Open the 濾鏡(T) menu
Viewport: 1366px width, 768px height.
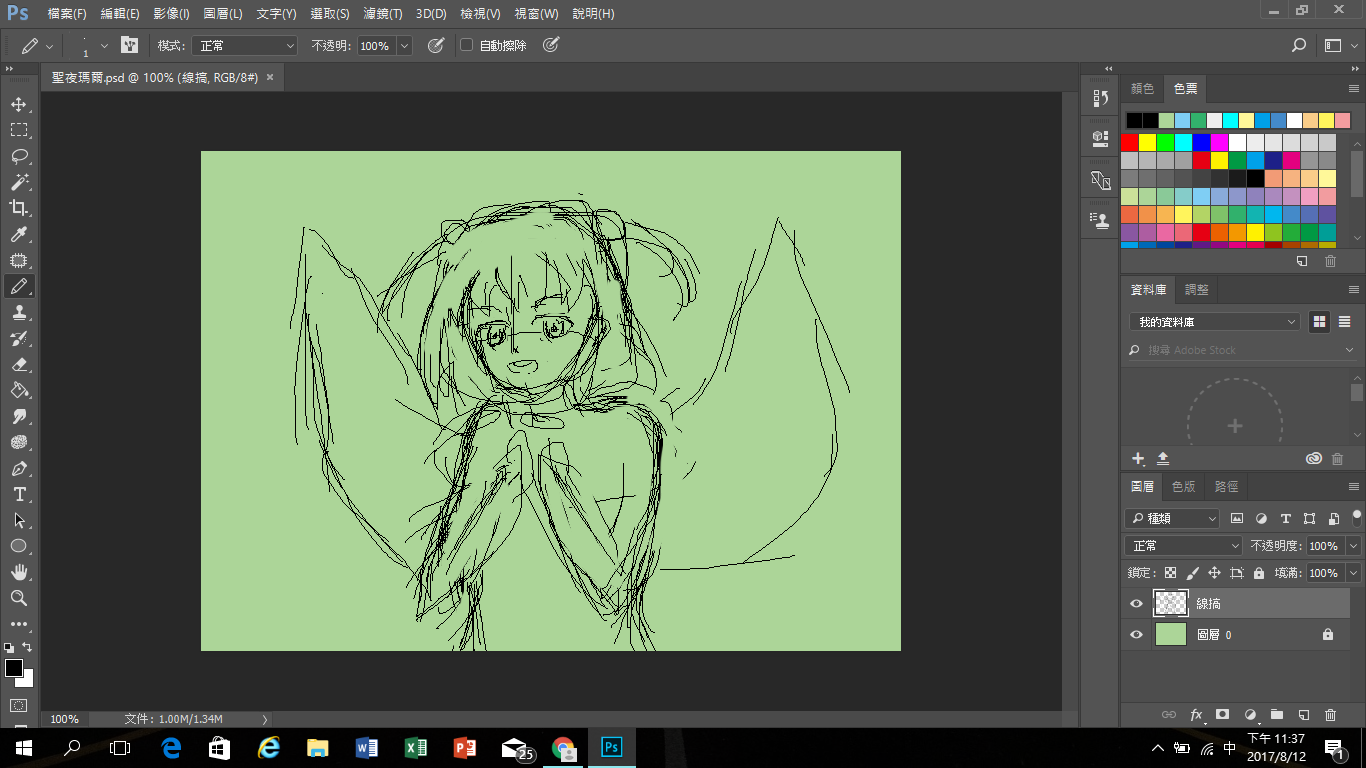tap(384, 14)
